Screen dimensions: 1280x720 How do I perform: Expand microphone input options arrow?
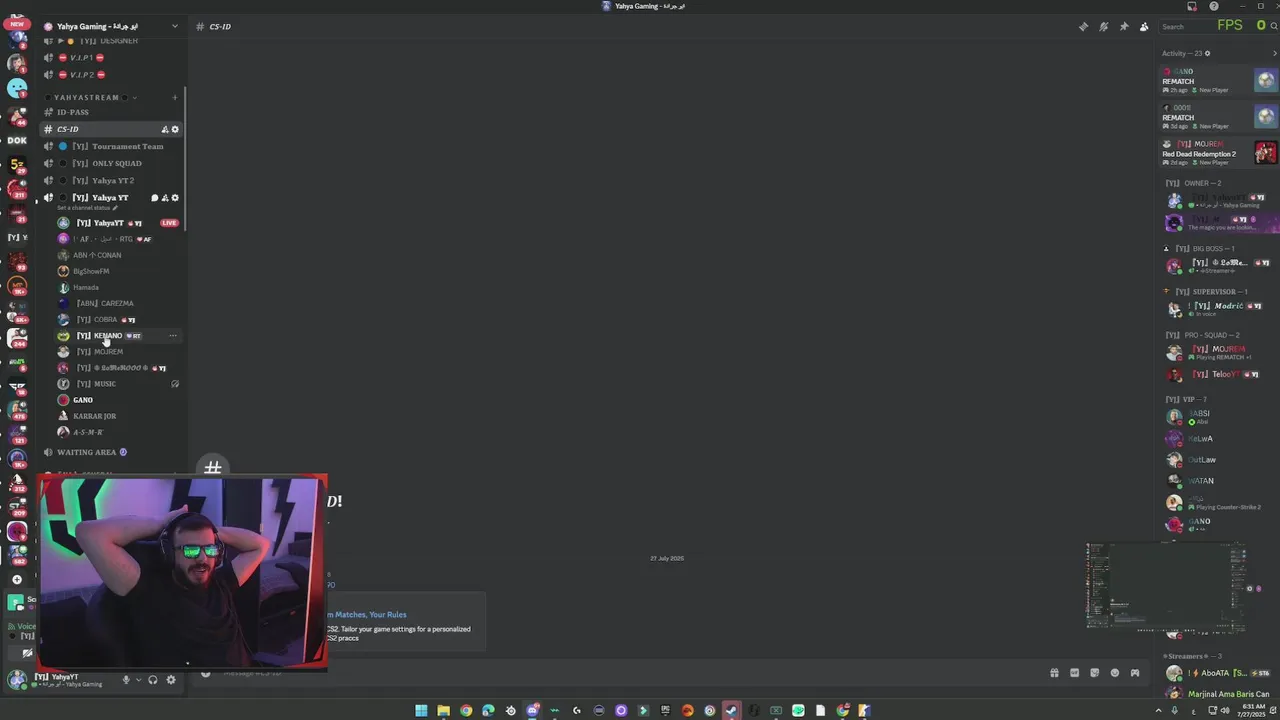pyautogui.click(x=137, y=680)
